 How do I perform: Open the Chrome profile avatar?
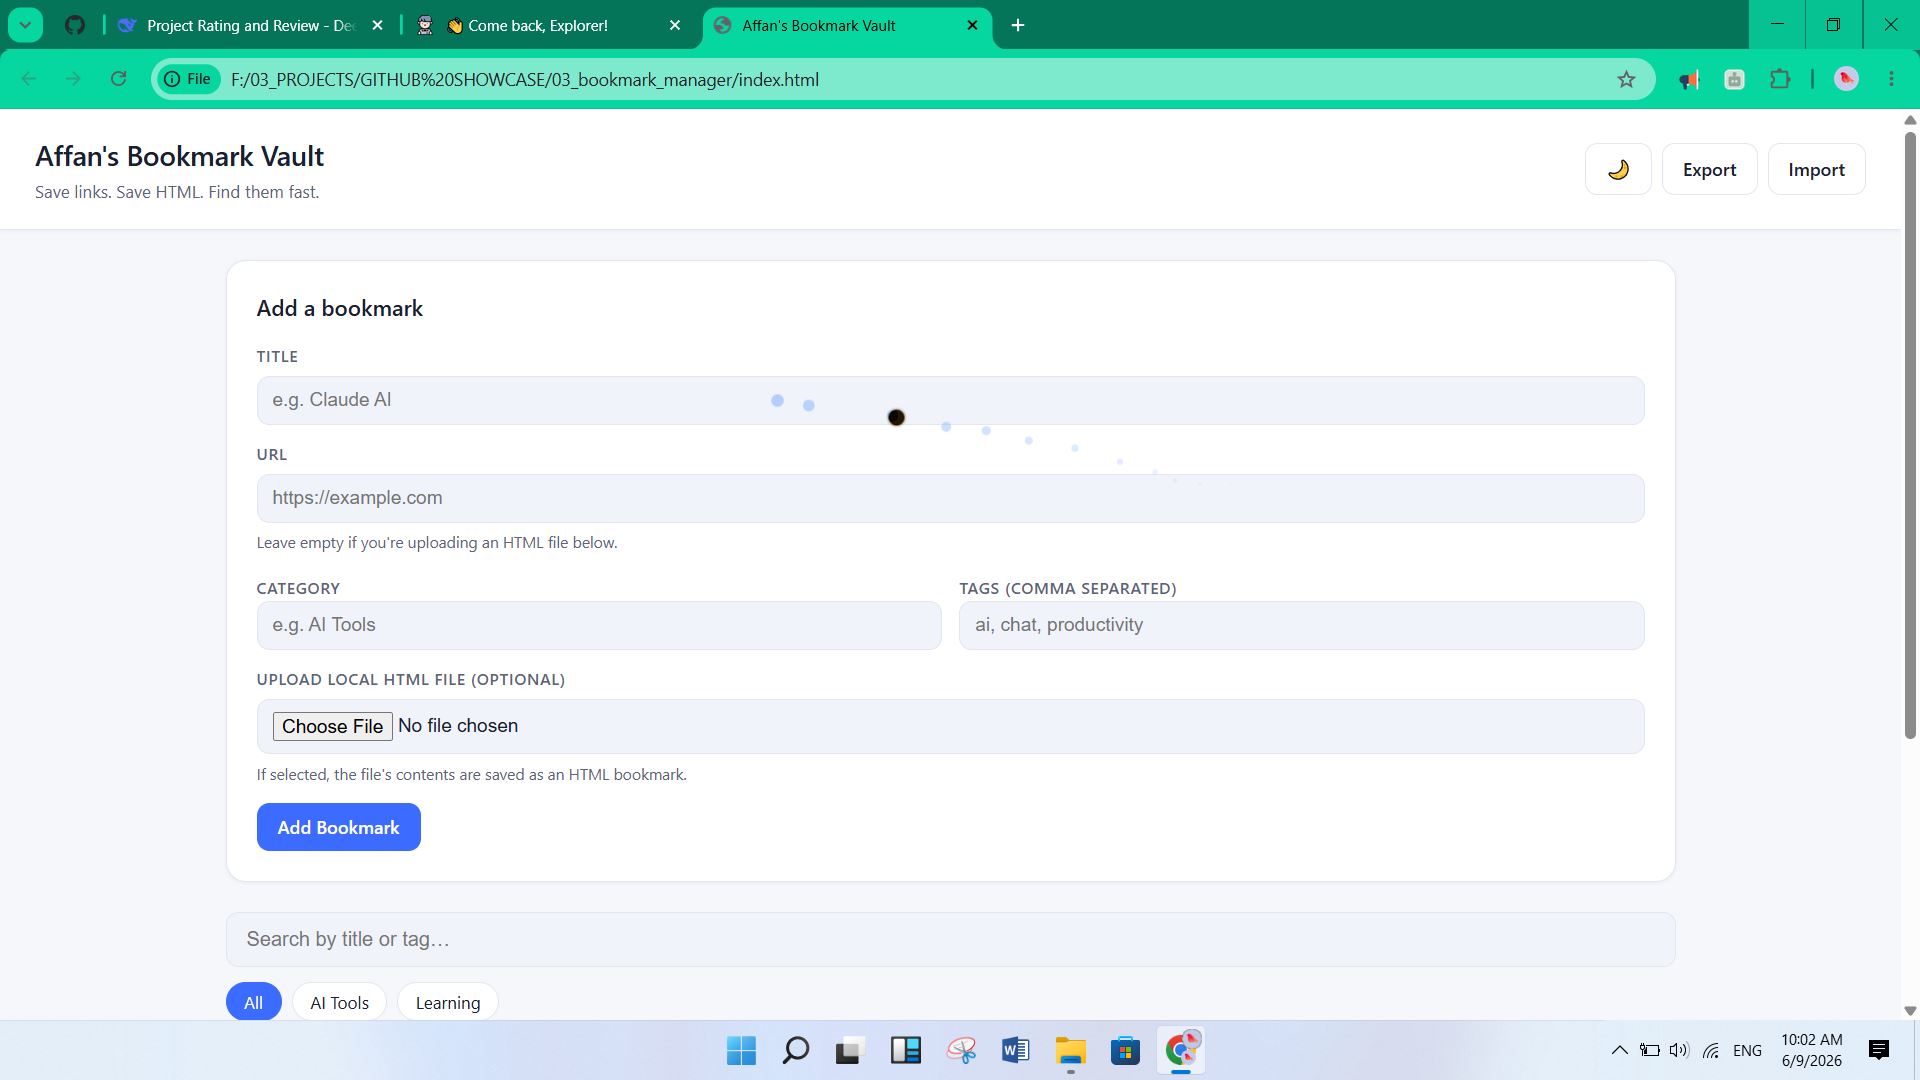(1847, 79)
